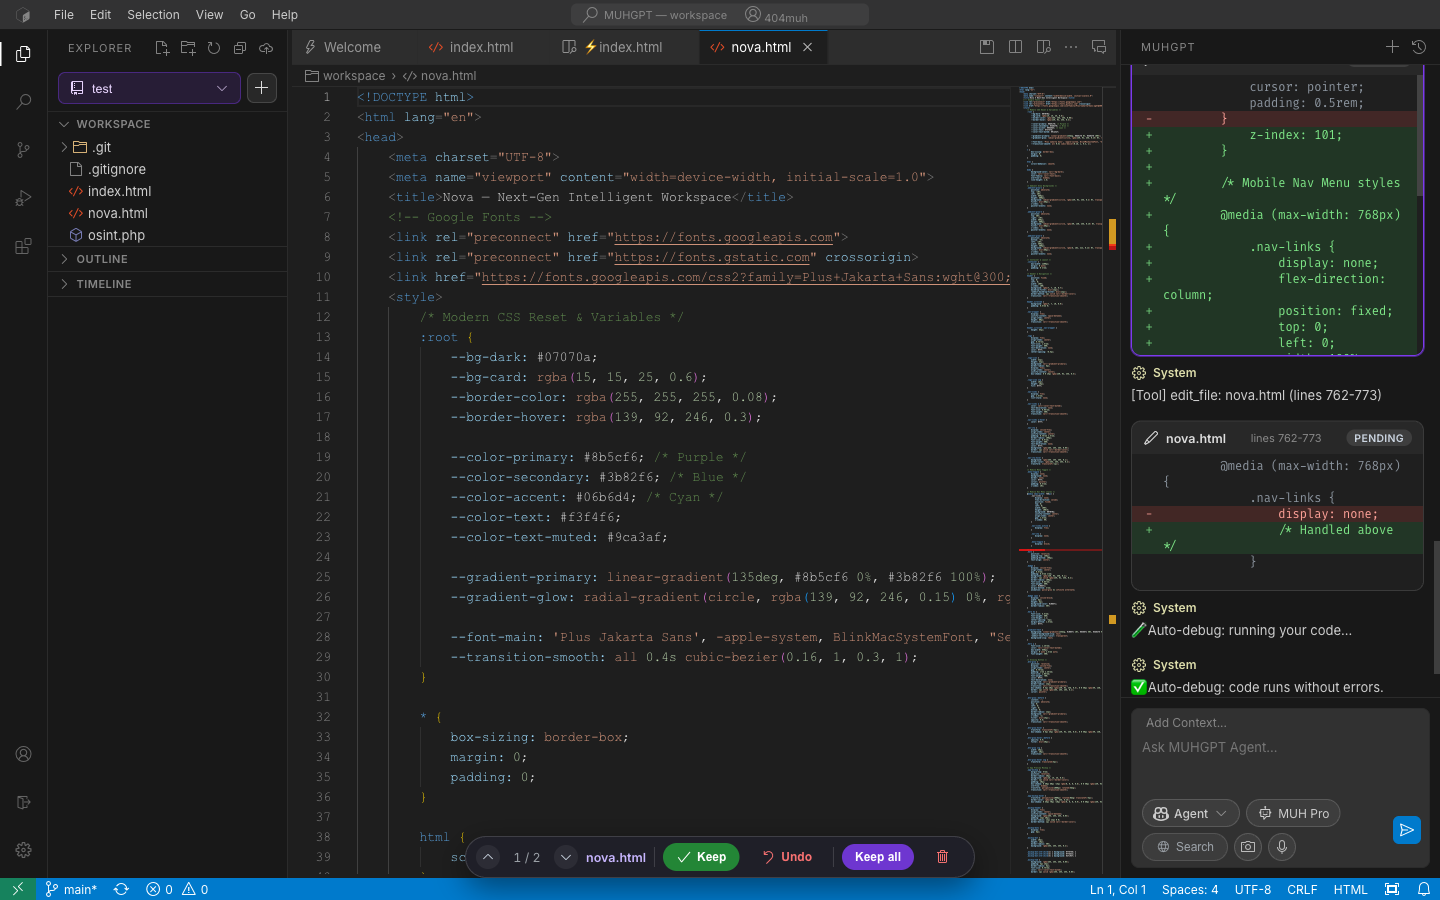Click the PENDING badge on the nova.html edit
Image resolution: width=1440 pixels, height=900 pixels.
[1378, 438]
